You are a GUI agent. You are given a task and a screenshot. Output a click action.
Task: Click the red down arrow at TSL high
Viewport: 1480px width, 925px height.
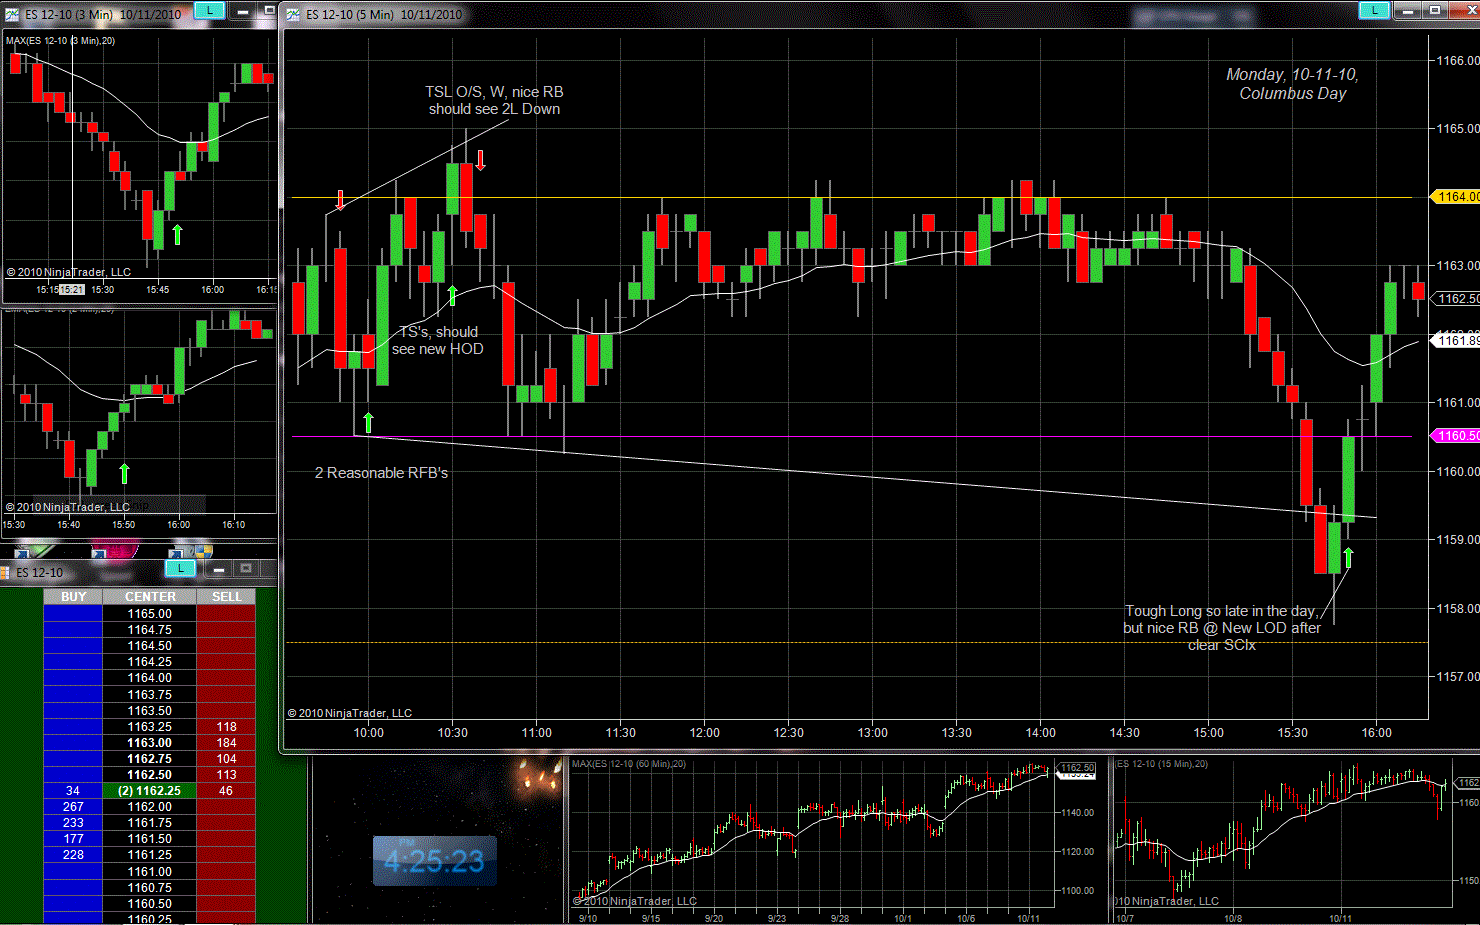pos(481,160)
